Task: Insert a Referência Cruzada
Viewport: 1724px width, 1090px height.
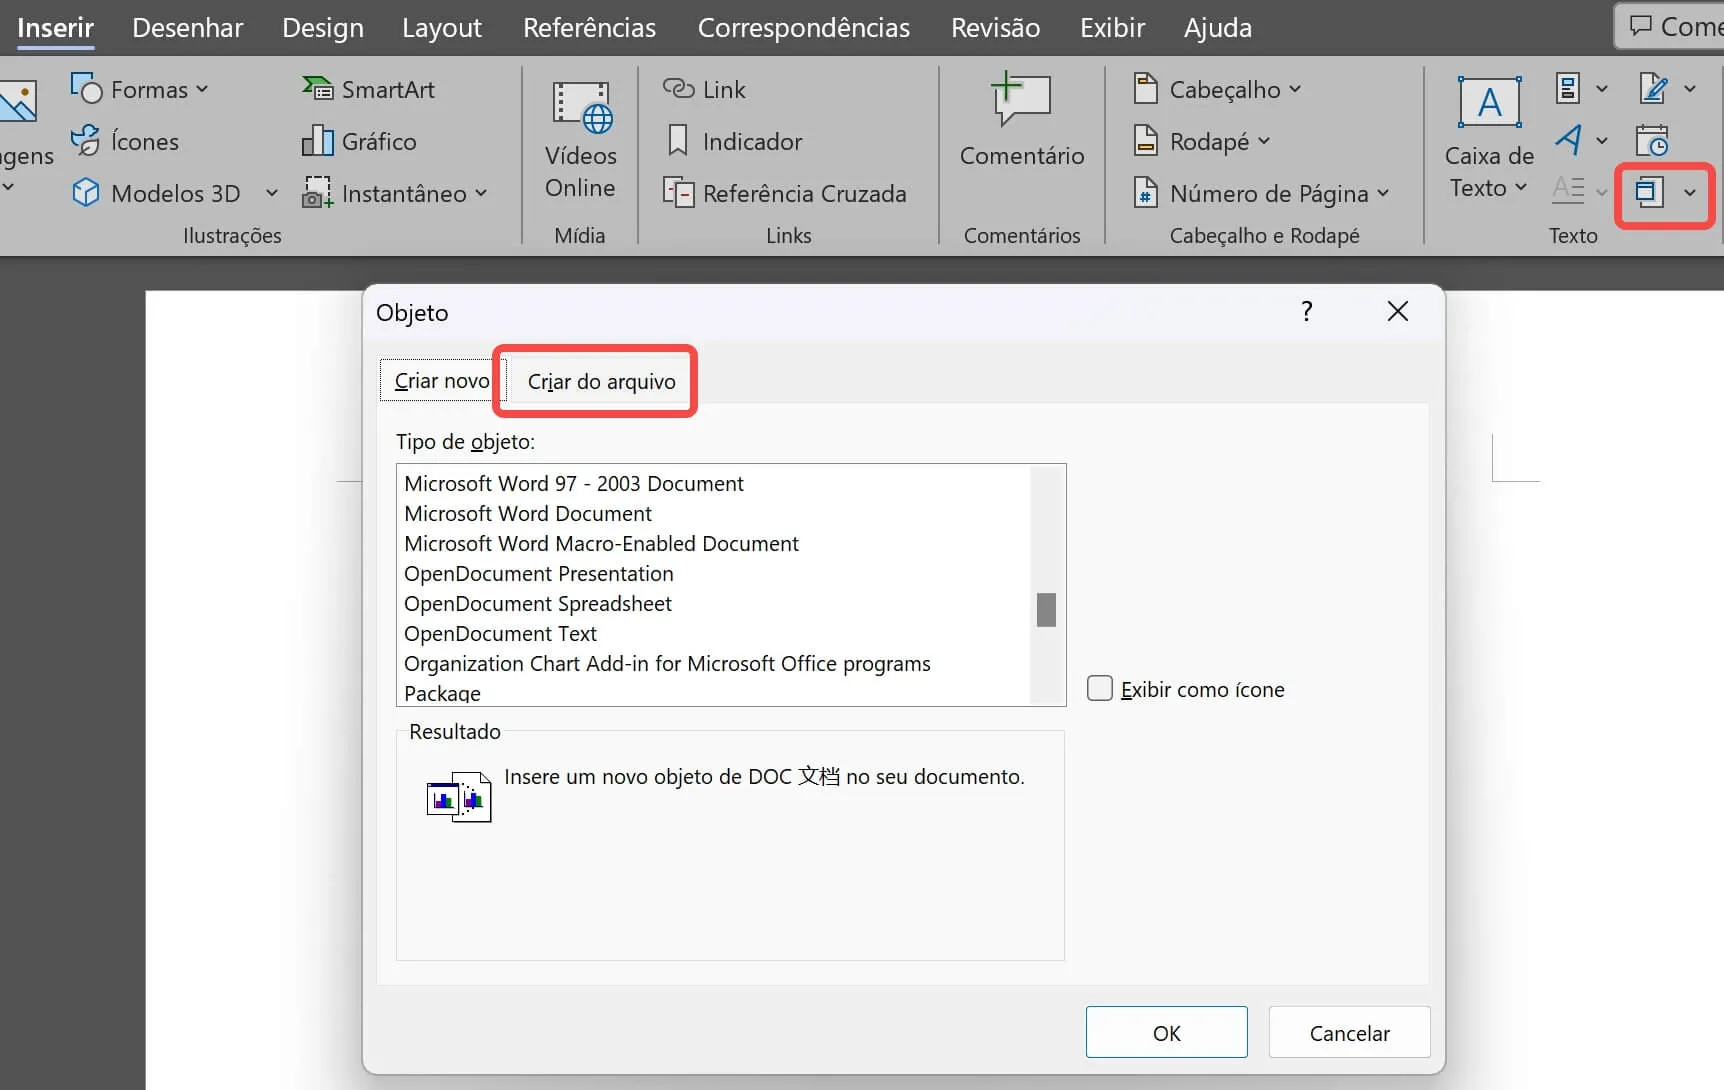Action: (x=785, y=193)
